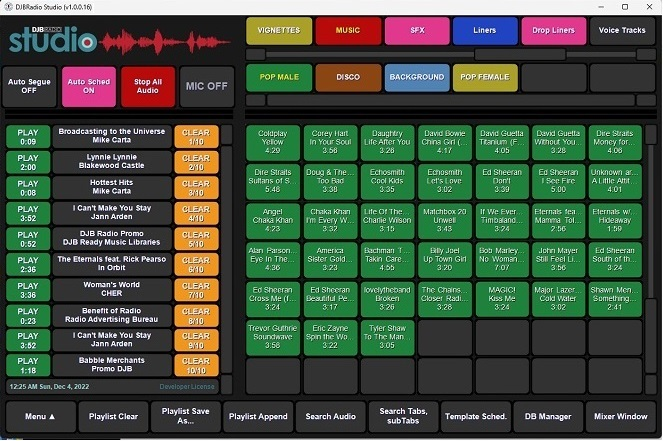Play The Eternals In Orbit
Image resolution: width=663 pixels, height=441 pixels.
pos(28,264)
